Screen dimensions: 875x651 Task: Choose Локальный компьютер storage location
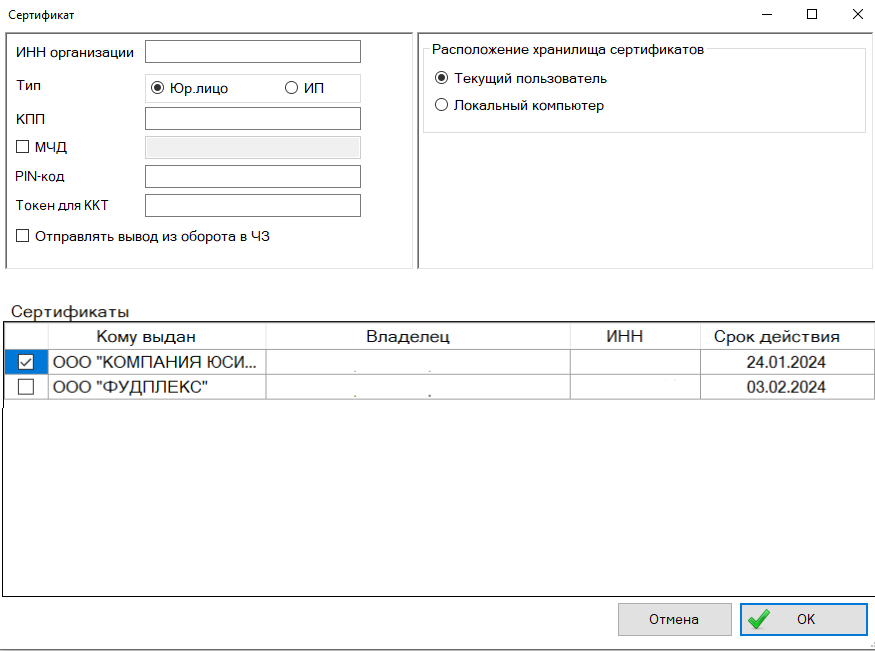442,105
